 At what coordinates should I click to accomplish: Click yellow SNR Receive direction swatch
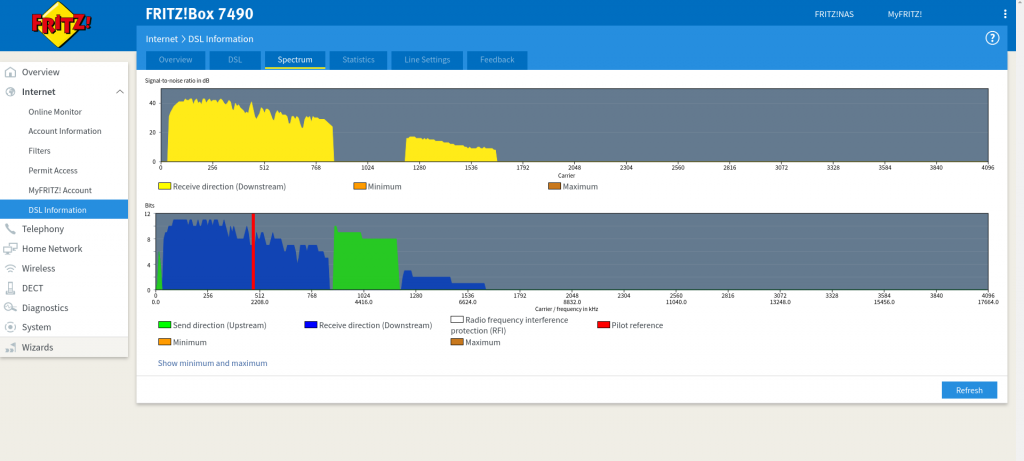pos(165,186)
